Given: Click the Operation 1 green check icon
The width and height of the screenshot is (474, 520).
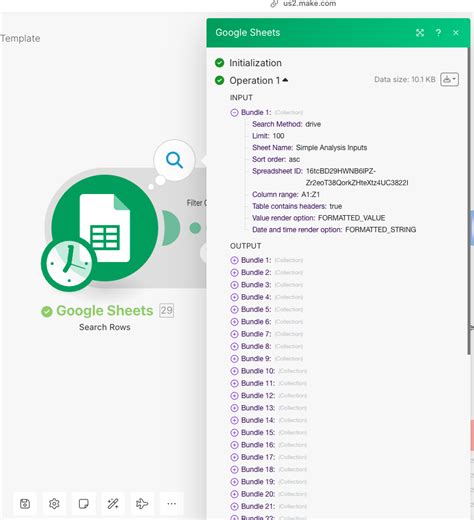Looking at the screenshot, I should click(x=220, y=80).
